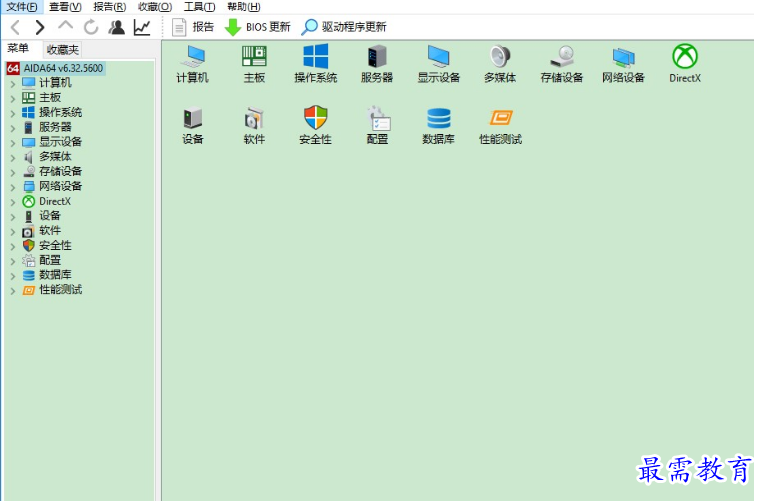Open the 文件(F) menu

tap(22, 7)
